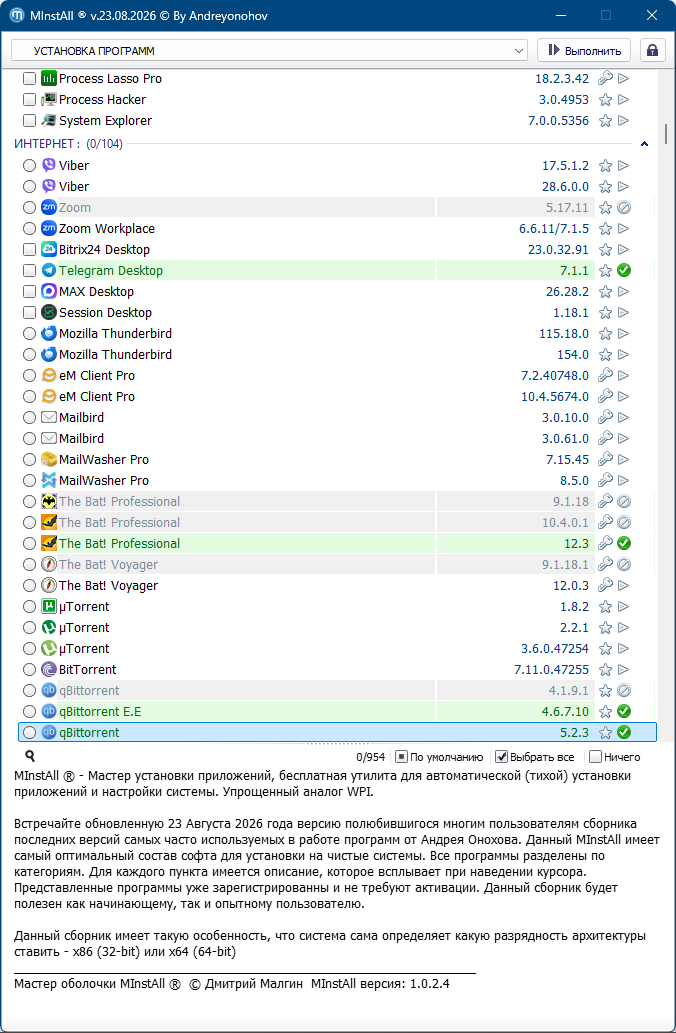Open the УСТАНОВКА ПРОГРАММ dropdown
The height and width of the screenshot is (1033, 676).
pyautogui.click(x=269, y=51)
